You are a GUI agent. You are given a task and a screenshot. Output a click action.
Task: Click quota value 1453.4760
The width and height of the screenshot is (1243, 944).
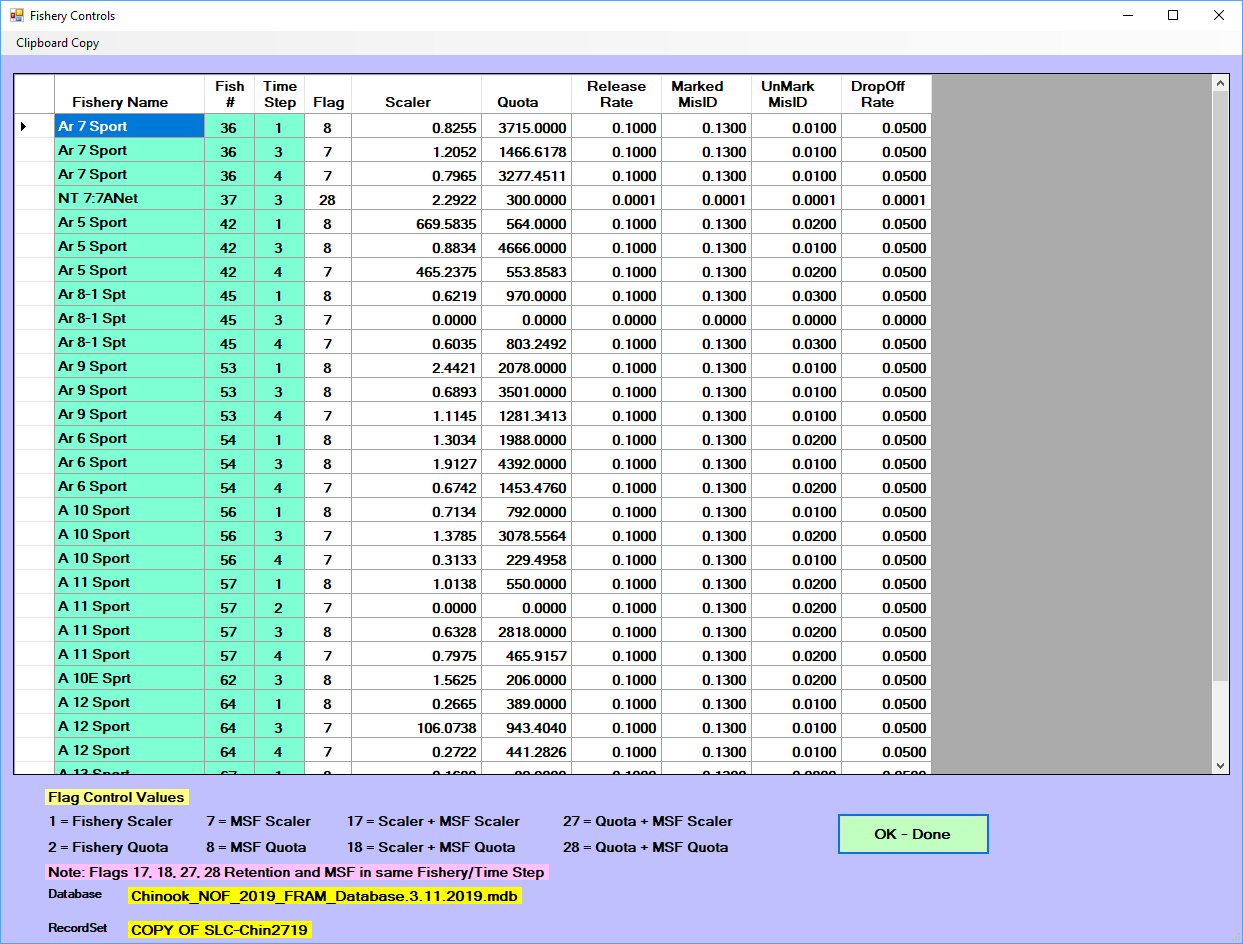click(x=526, y=488)
